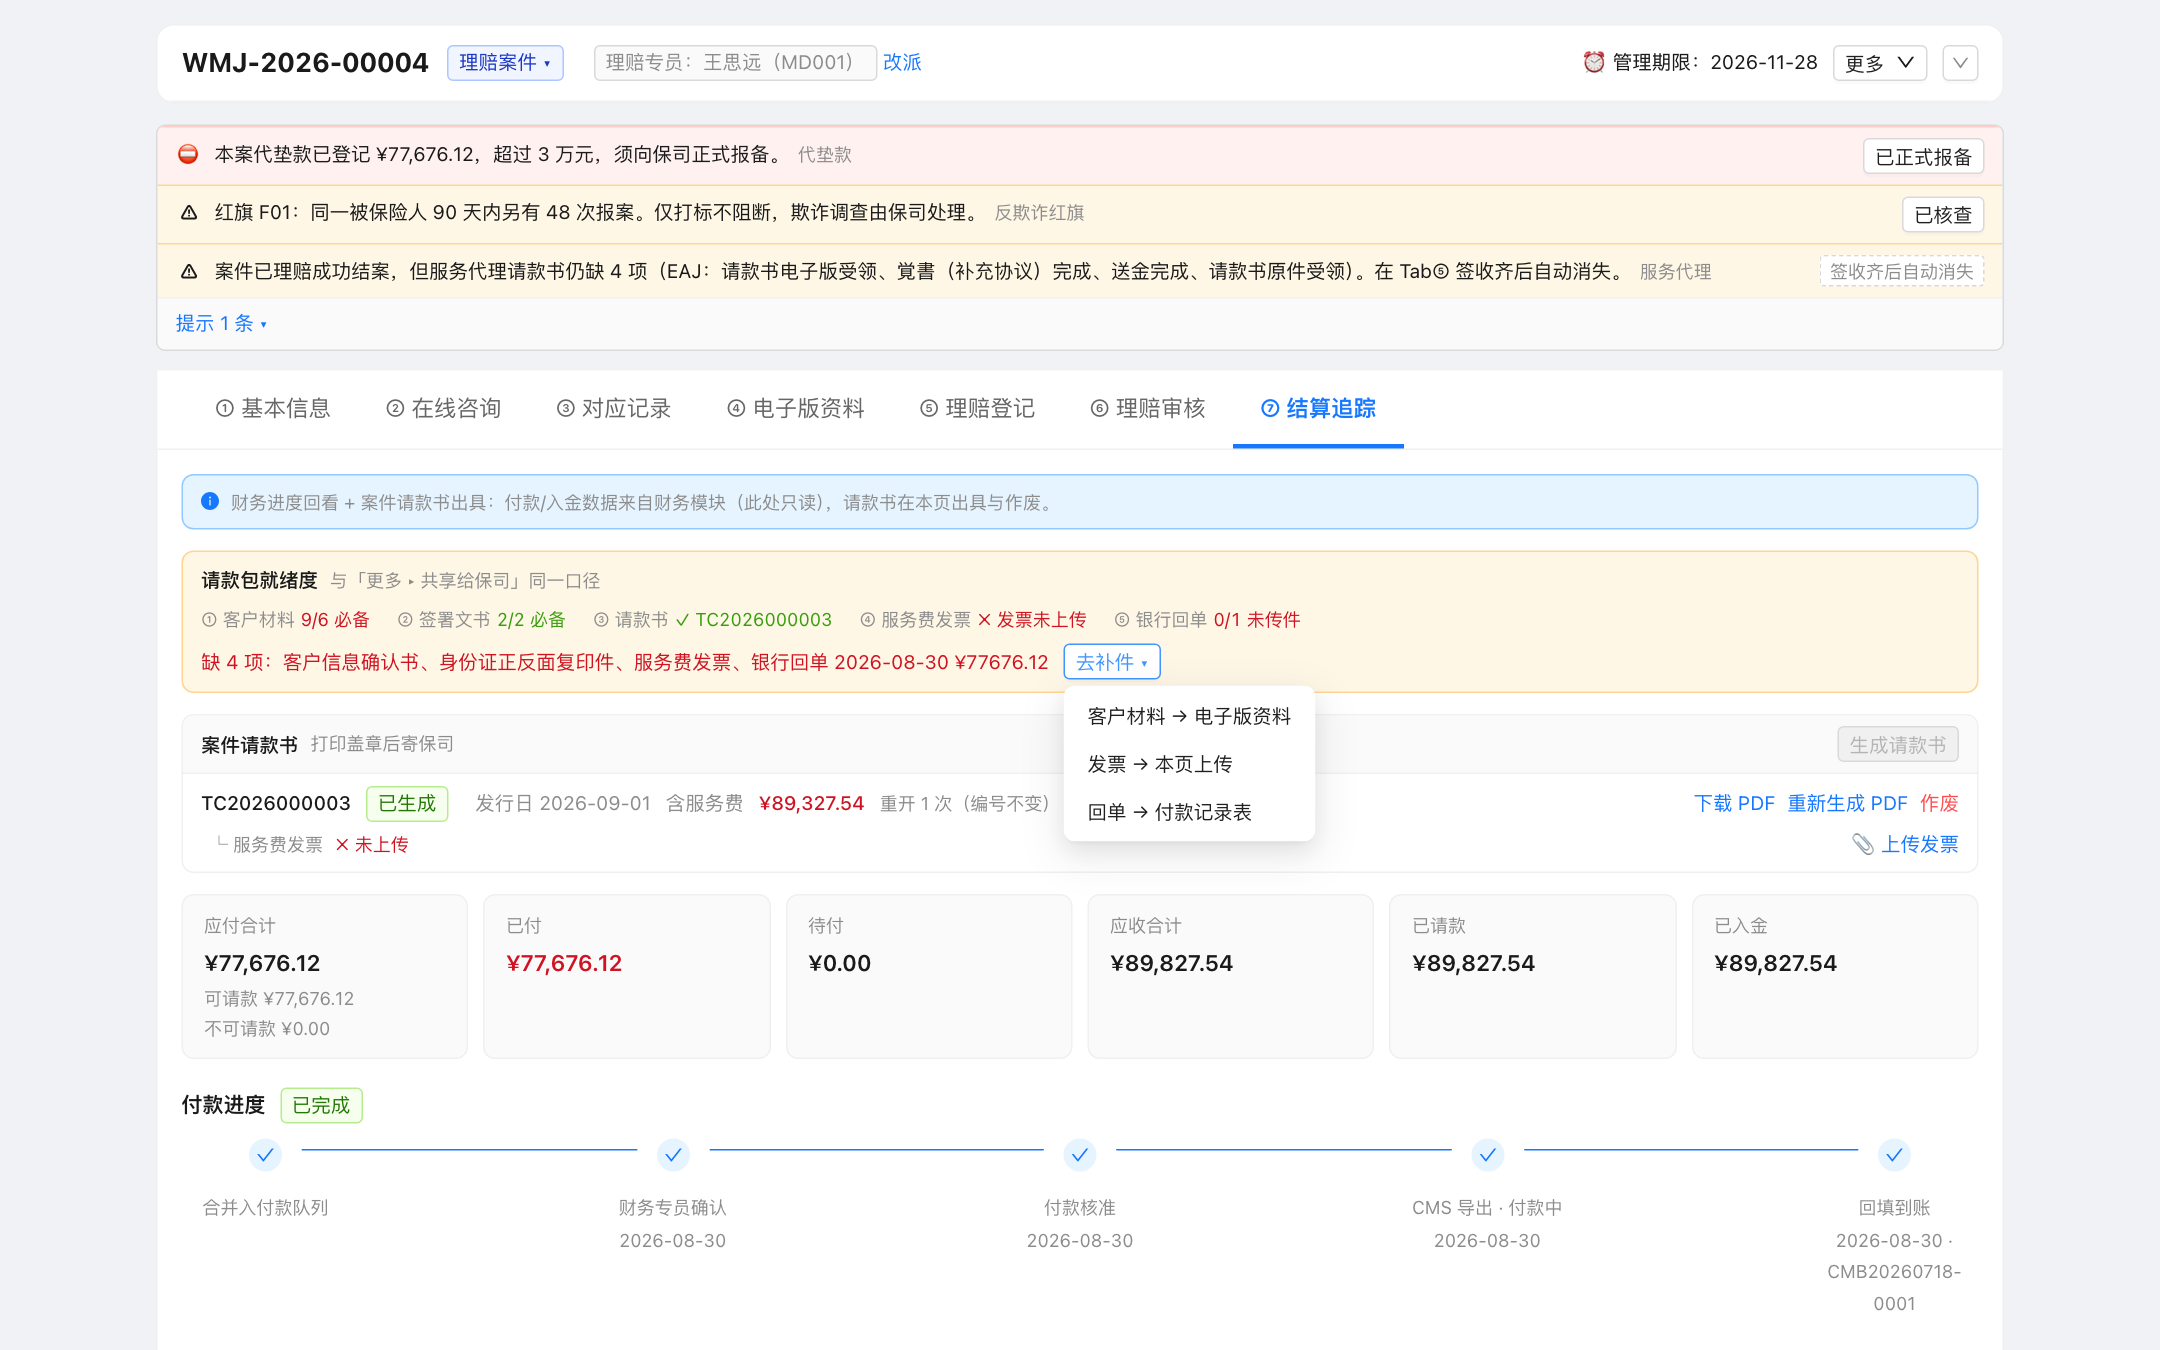2160x1350 pixels.
Task: Click the 代垫款 tag label
Action: pyautogui.click(x=825, y=154)
